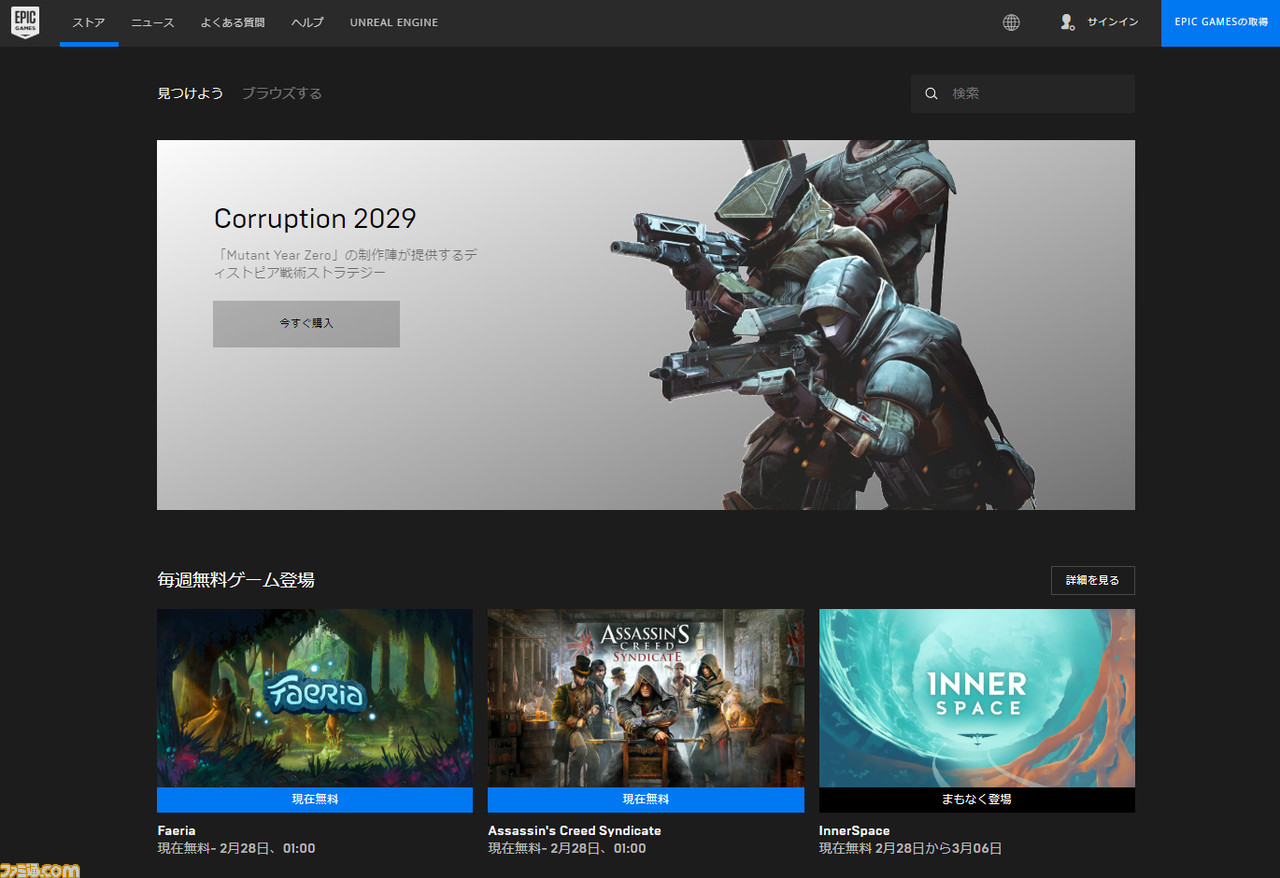1280x878 pixels.
Task: Click 詳細を見る button
Action: tap(1092, 580)
